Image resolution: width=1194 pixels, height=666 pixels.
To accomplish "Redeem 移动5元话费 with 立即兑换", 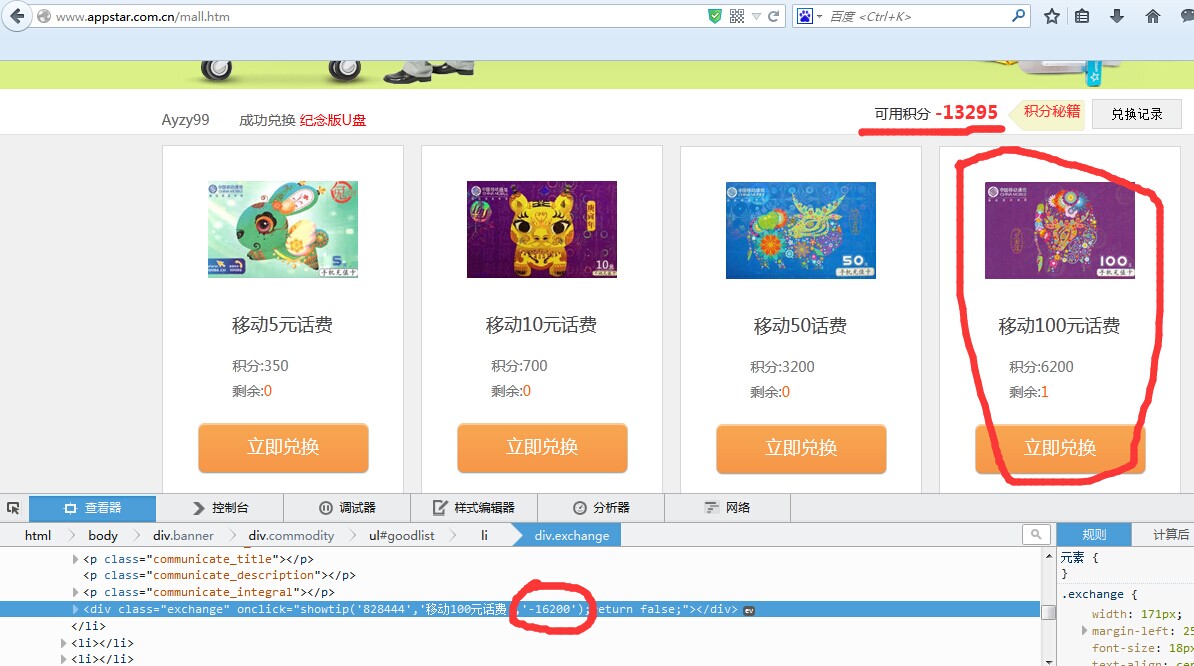I will pyautogui.click(x=283, y=448).
